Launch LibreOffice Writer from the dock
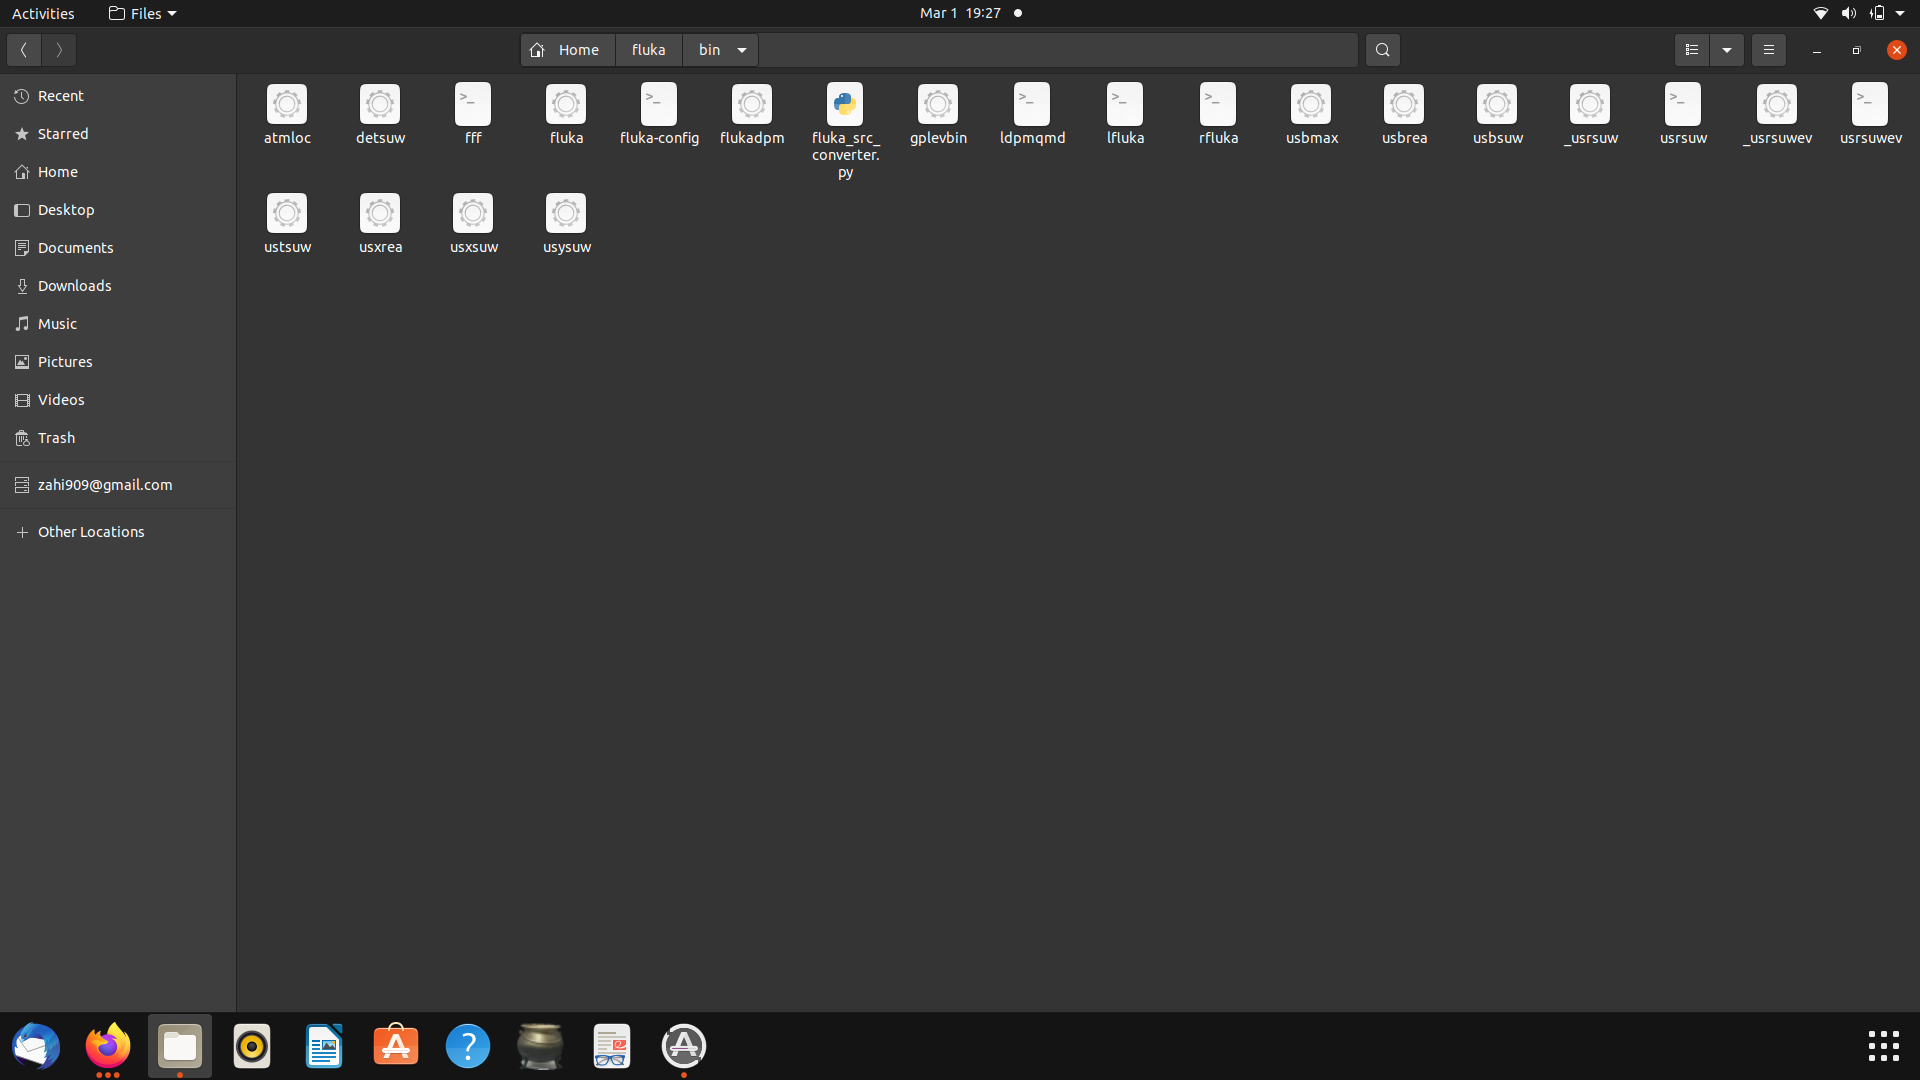This screenshot has height=1080, width=1920. (324, 1046)
